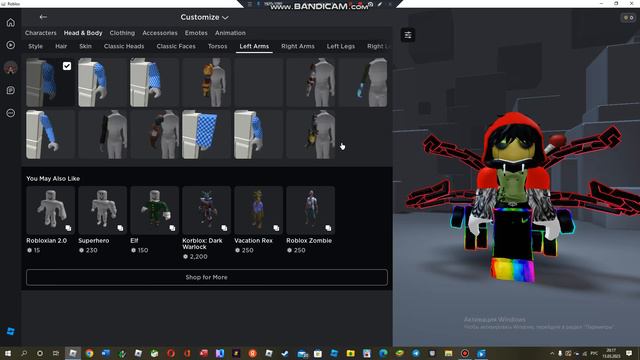This screenshot has height=360, width=640.
Task: Select the Classic Faces subcategory
Action: pyautogui.click(x=176, y=46)
